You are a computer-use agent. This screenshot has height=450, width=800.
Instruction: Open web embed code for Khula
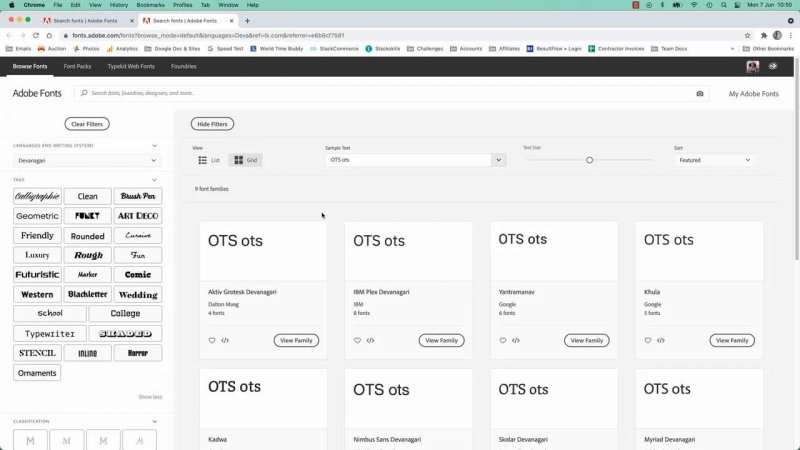(661, 340)
